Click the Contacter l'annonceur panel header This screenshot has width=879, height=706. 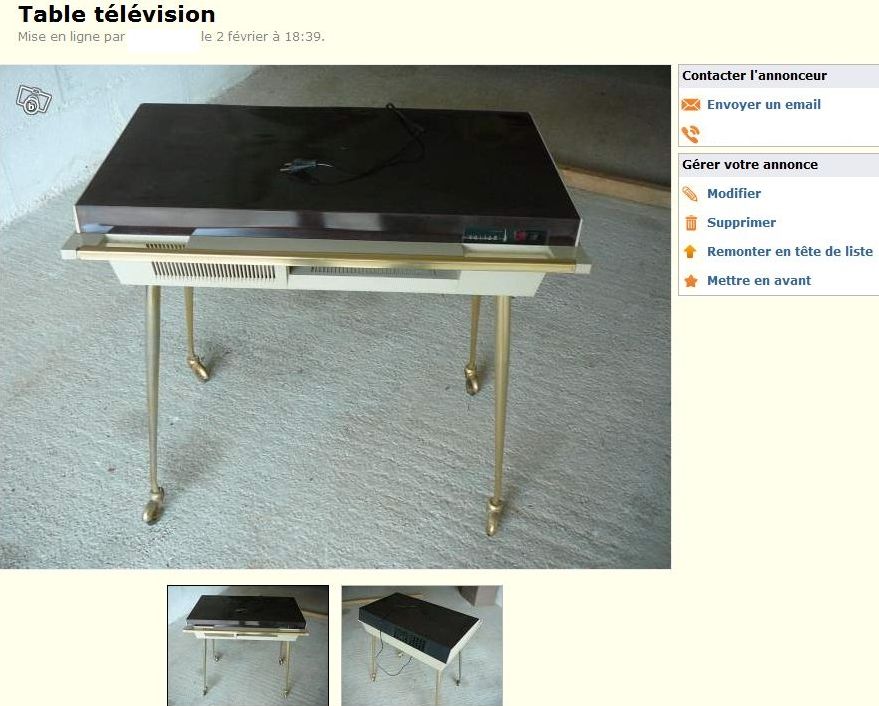pyautogui.click(x=779, y=76)
